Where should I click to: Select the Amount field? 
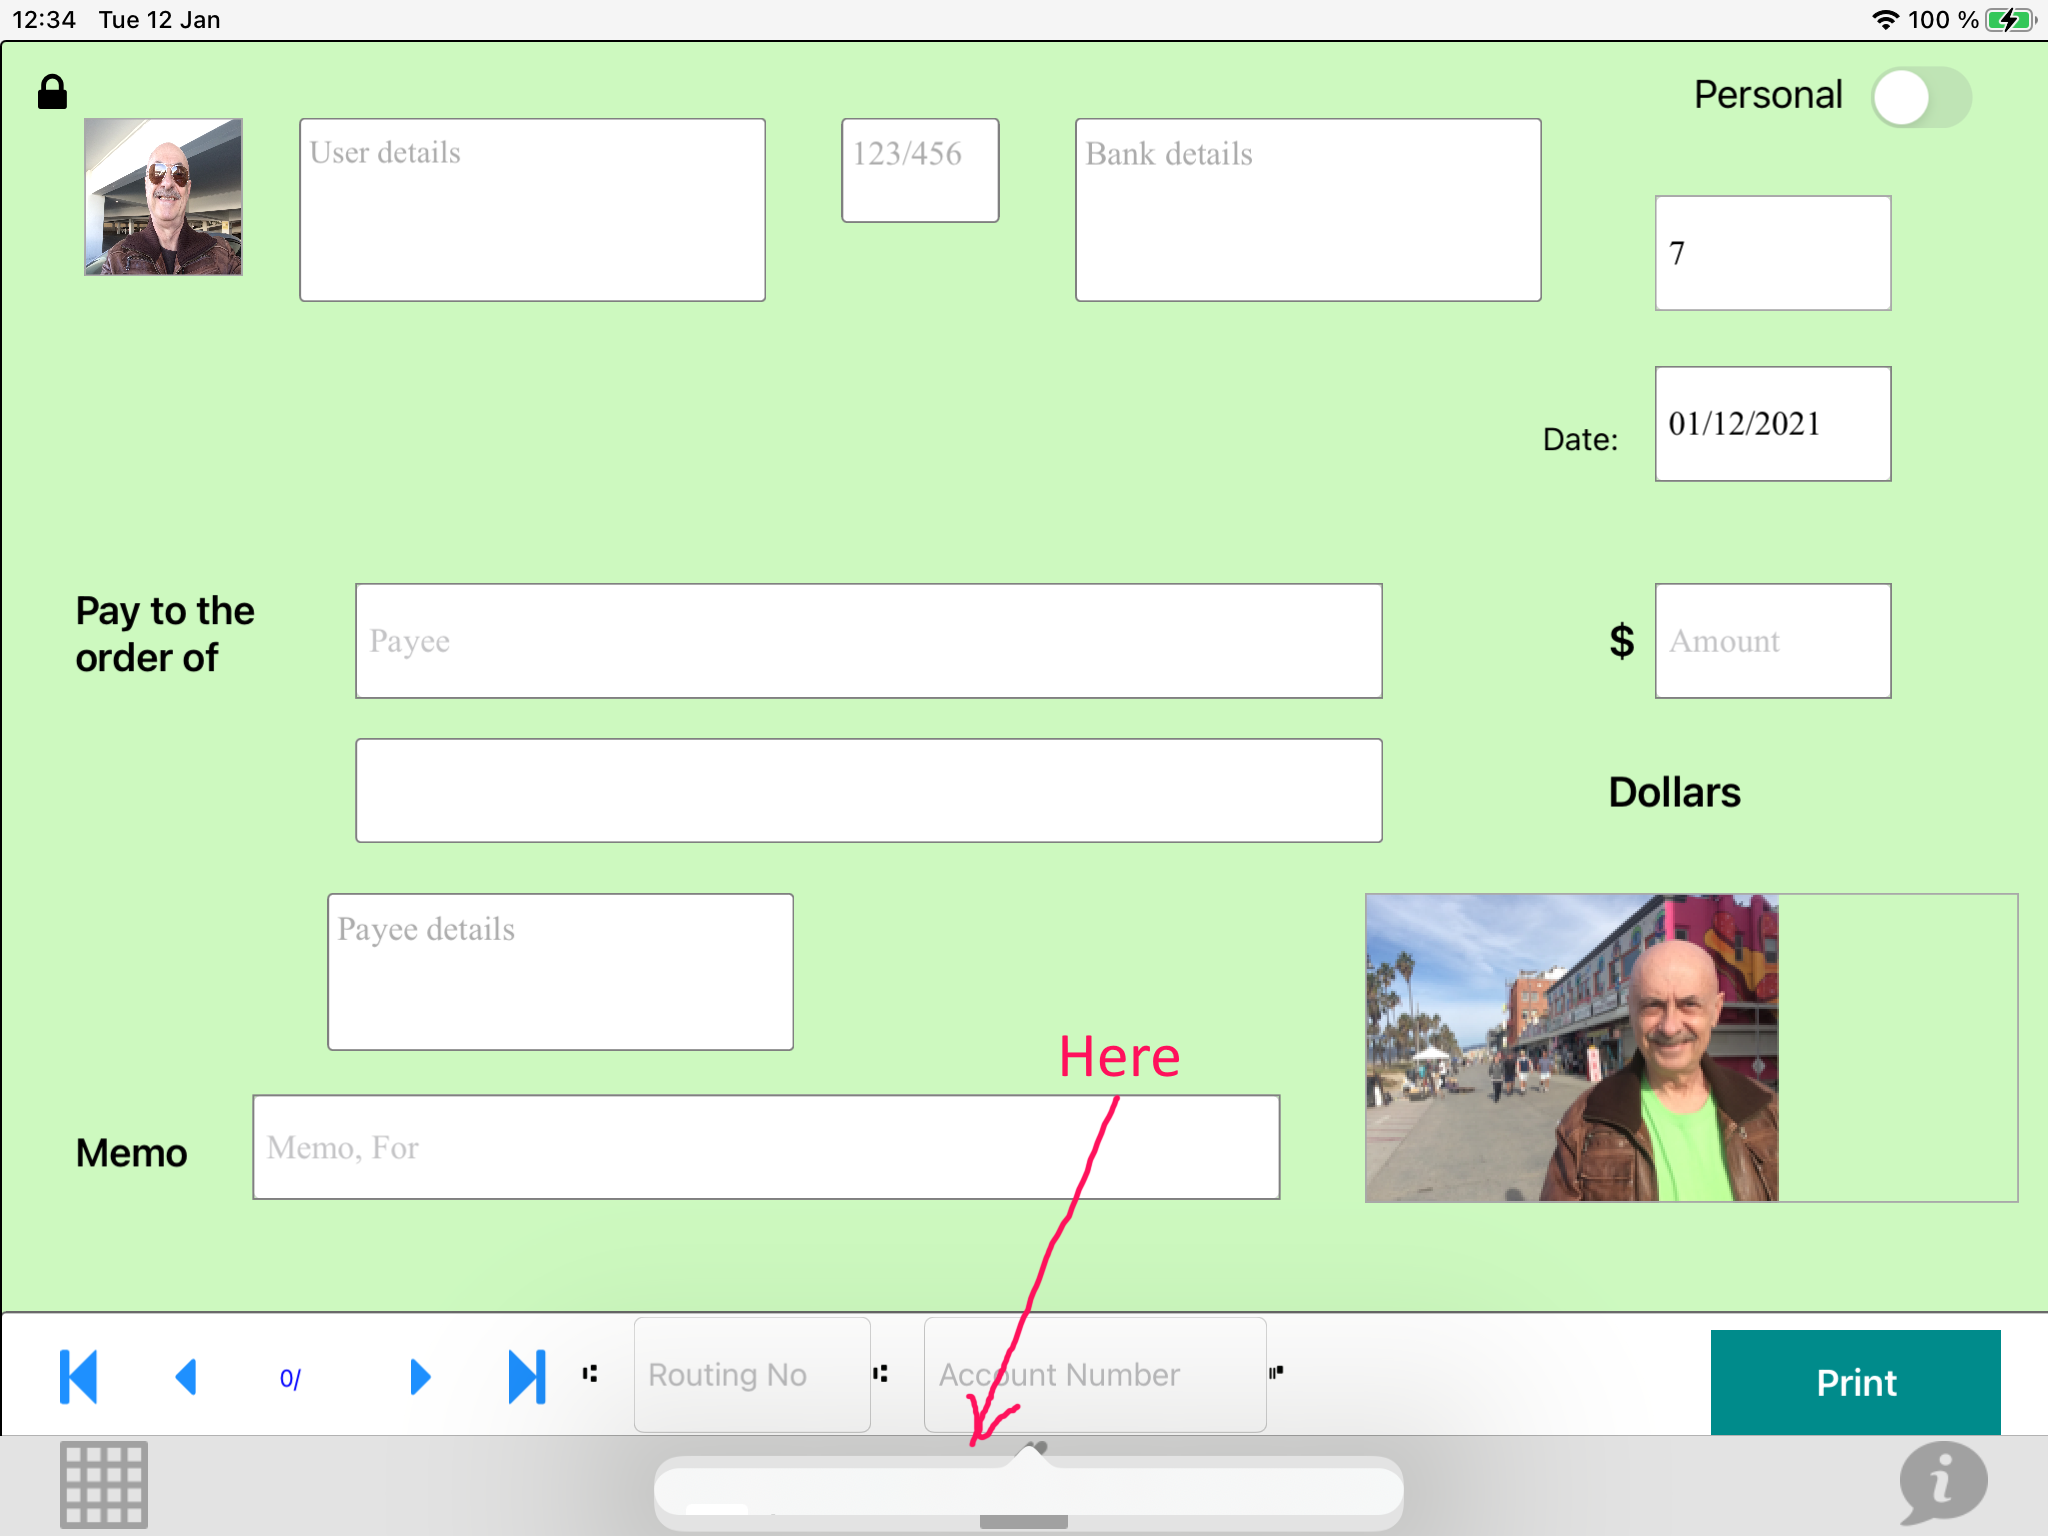pyautogui.click(x=1772, y=640)
